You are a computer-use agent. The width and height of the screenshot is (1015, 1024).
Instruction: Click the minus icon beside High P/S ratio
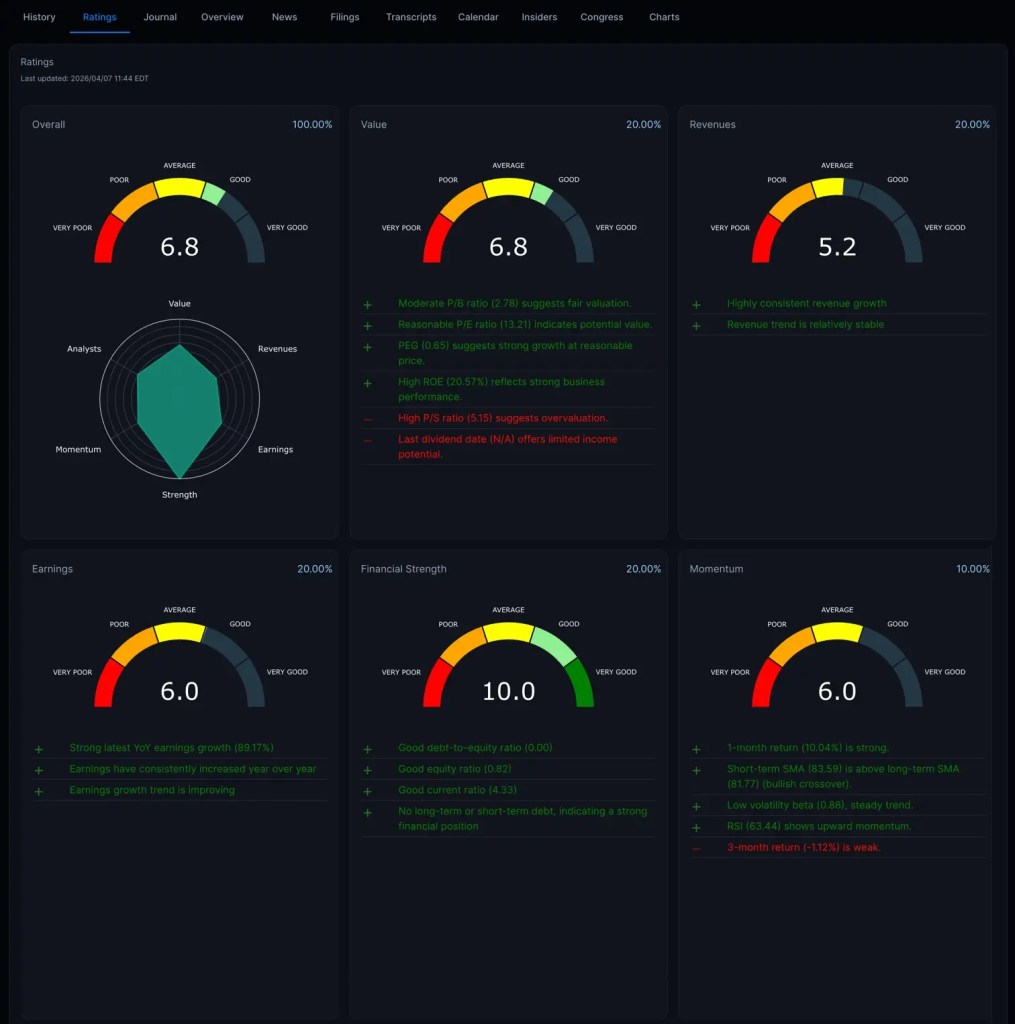[367, 419]
